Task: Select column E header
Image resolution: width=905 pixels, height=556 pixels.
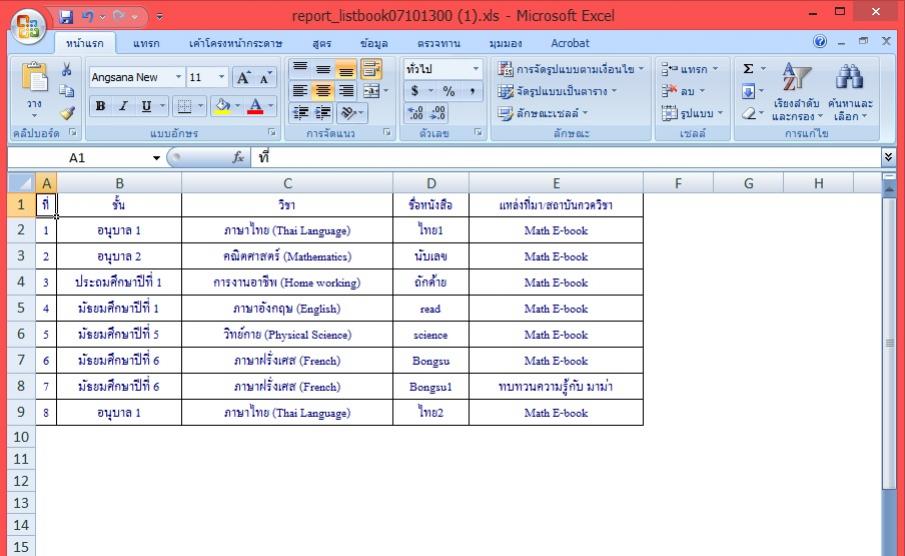Action: coord(556,183)
